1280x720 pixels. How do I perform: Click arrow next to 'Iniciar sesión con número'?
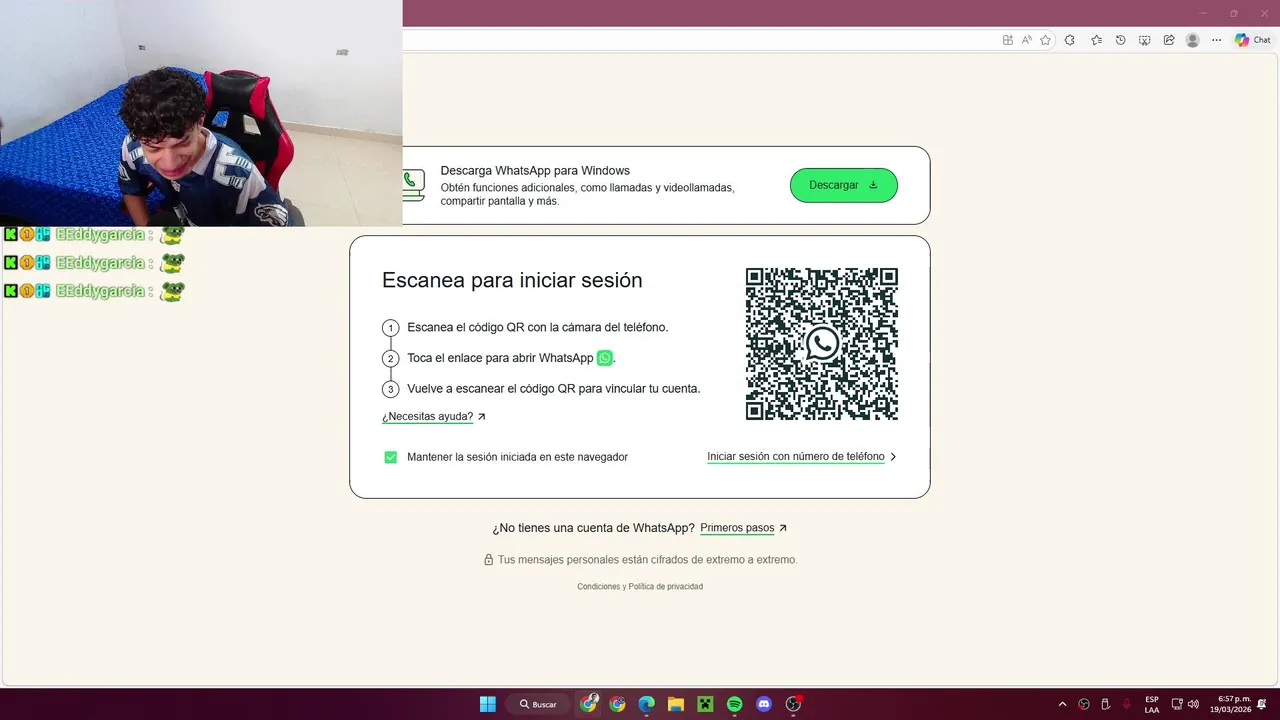click(x=893, y=457)
